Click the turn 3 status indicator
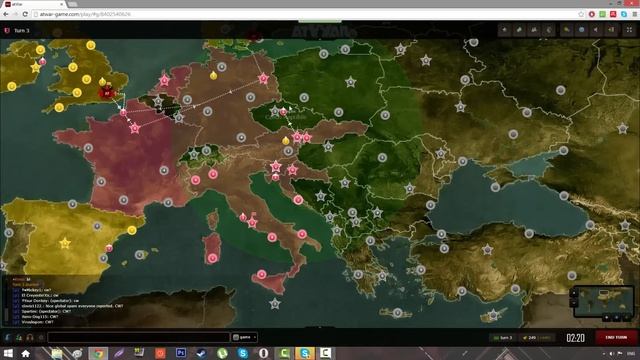 coord(503,338)
